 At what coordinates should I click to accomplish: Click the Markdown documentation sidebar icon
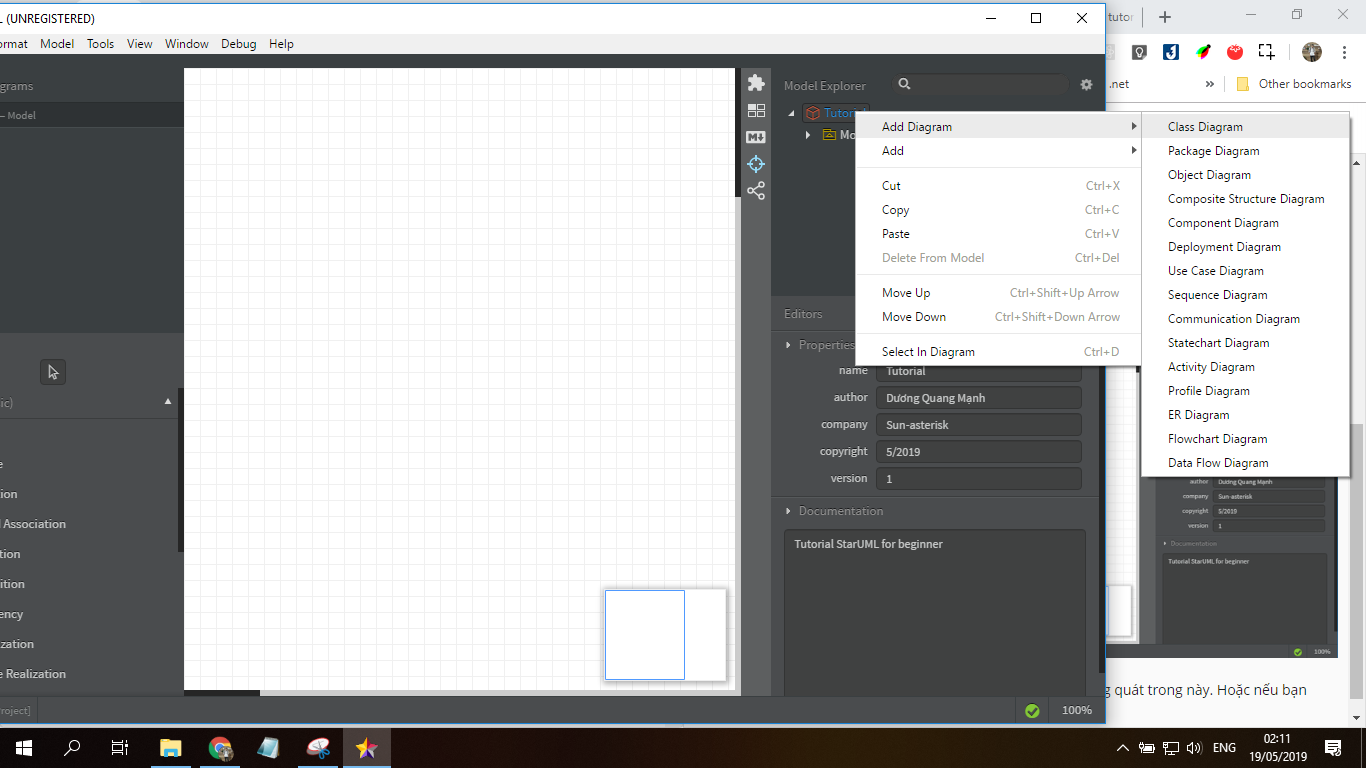coord(756,137)
